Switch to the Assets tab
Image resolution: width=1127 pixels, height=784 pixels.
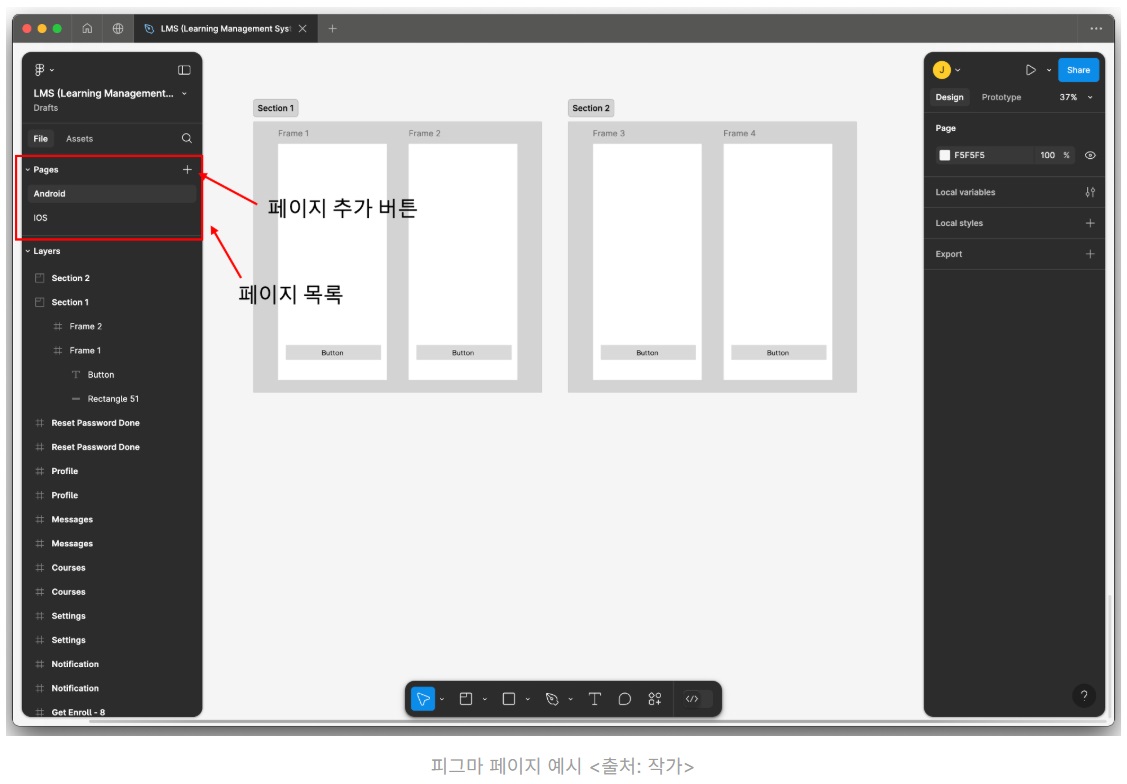click(x=79, y=139)
